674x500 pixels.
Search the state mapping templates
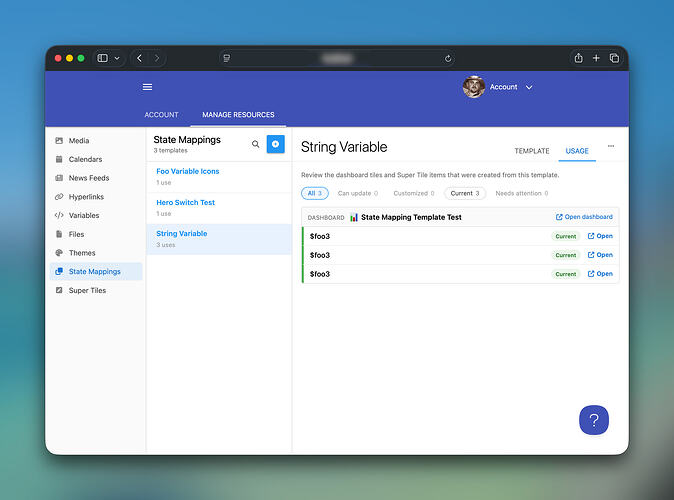(x=255, y=144)
